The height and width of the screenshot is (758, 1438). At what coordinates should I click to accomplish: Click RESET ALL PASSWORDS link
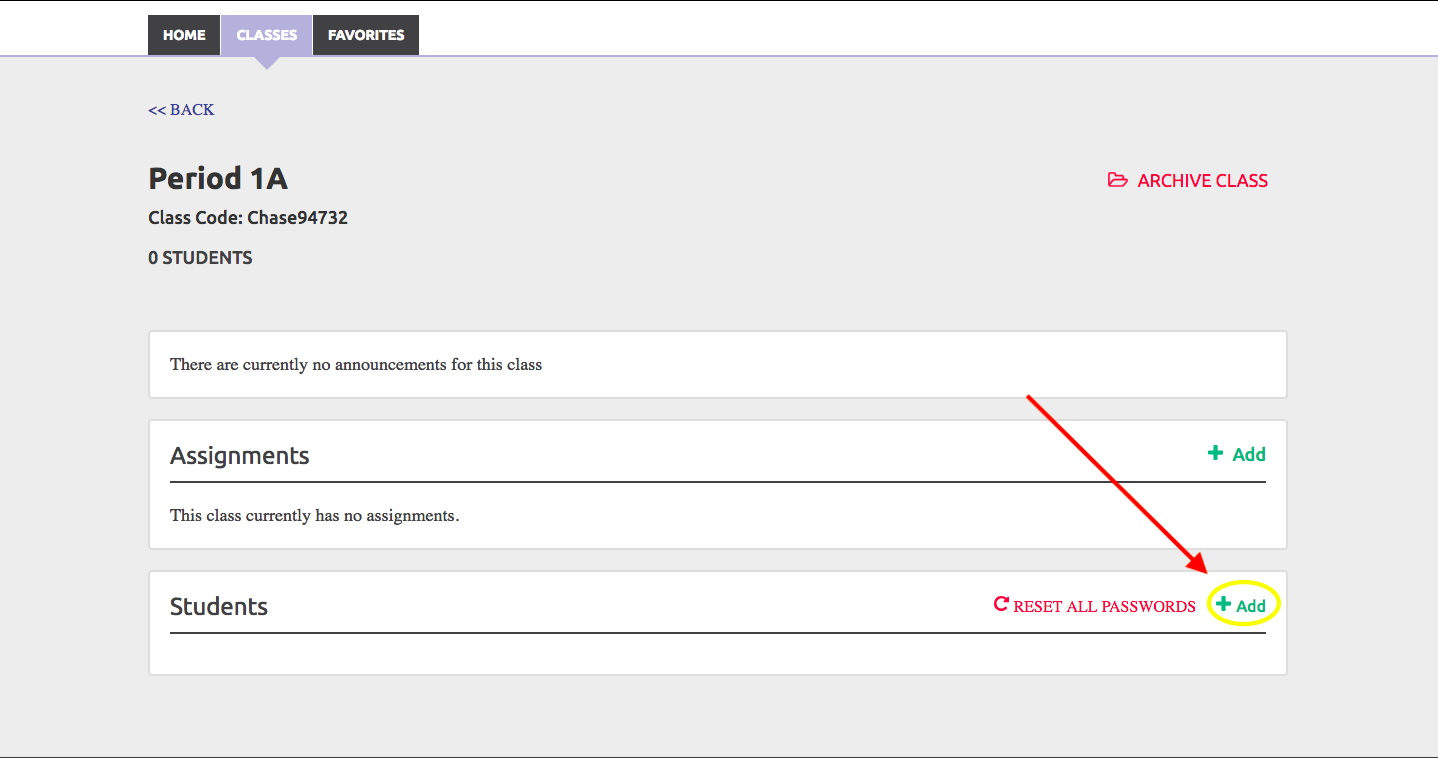click(1104, 606)
